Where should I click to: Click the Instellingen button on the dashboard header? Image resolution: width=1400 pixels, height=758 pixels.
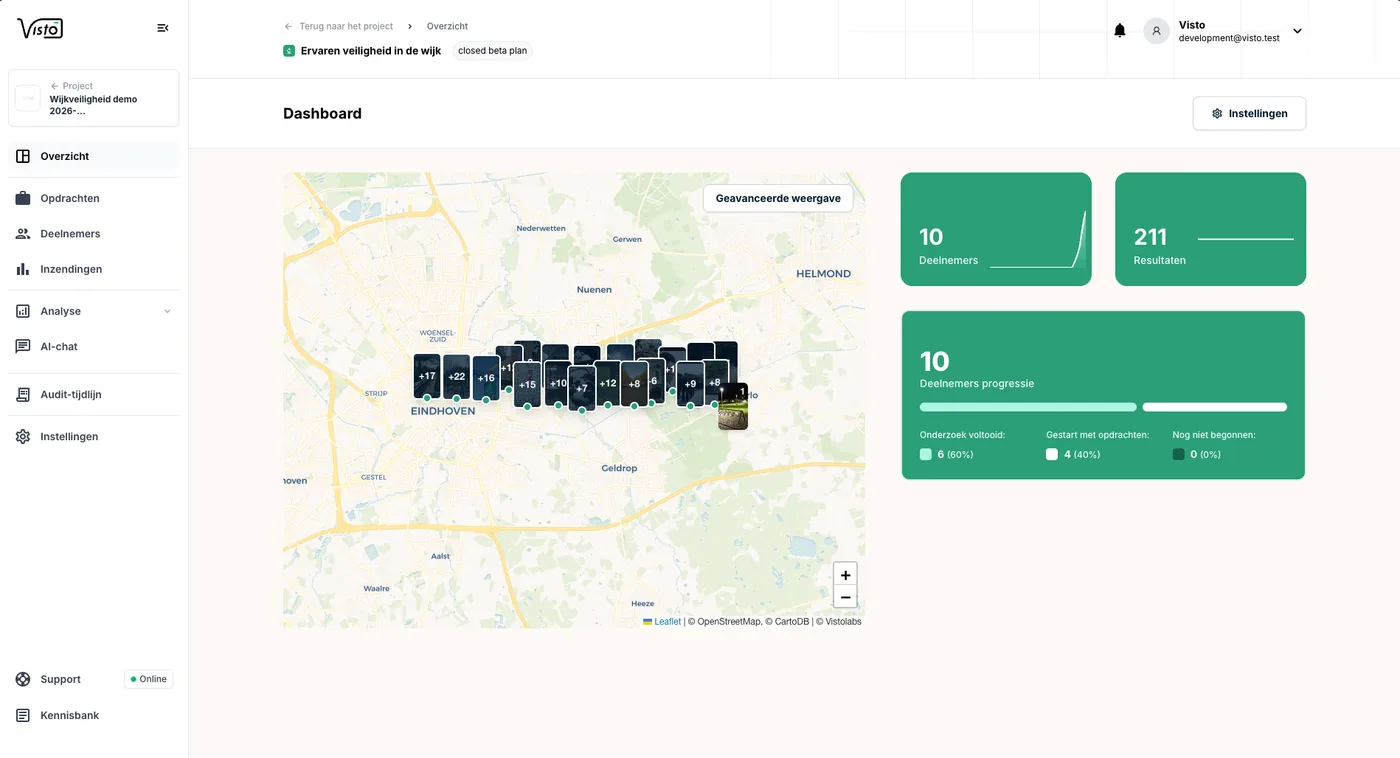1249,114
